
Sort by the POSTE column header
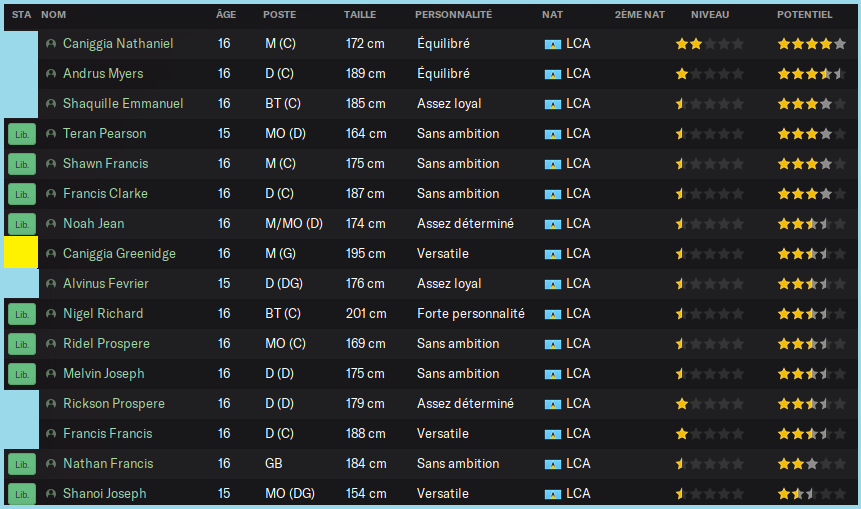(279, 15)
